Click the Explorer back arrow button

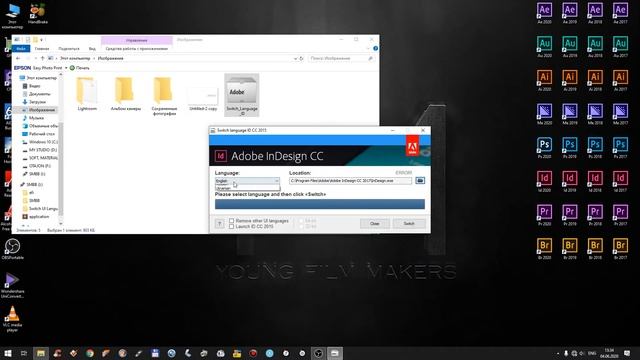click(18, 58)
